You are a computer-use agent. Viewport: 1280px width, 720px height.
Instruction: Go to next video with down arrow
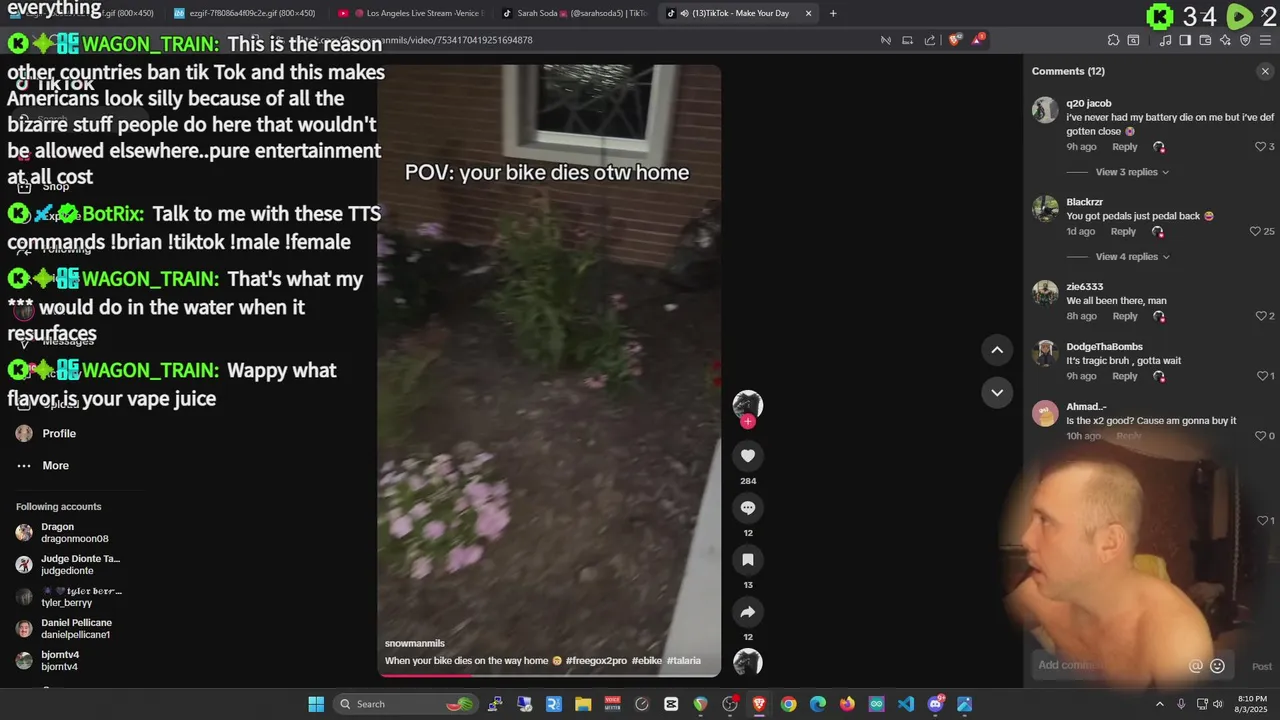tap(997, 392)
